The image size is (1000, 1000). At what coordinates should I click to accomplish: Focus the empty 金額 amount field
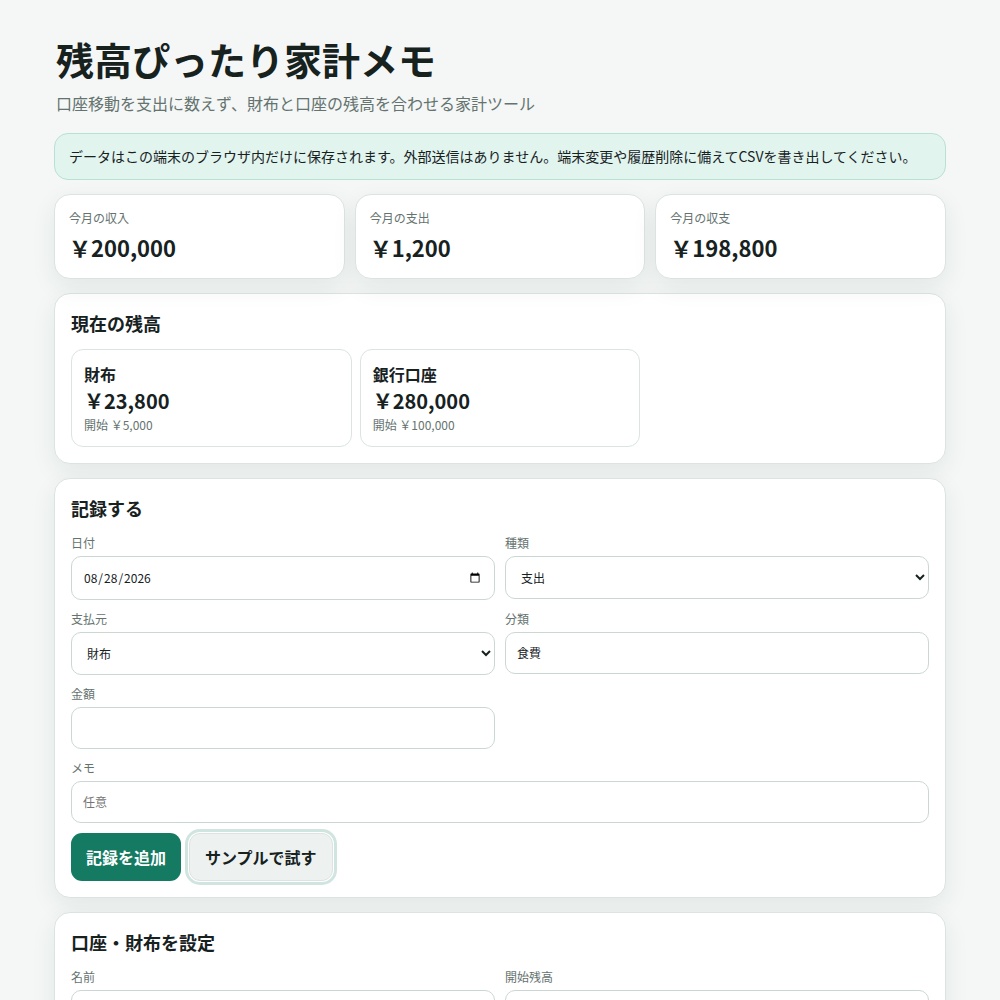[x=283, y=728]
